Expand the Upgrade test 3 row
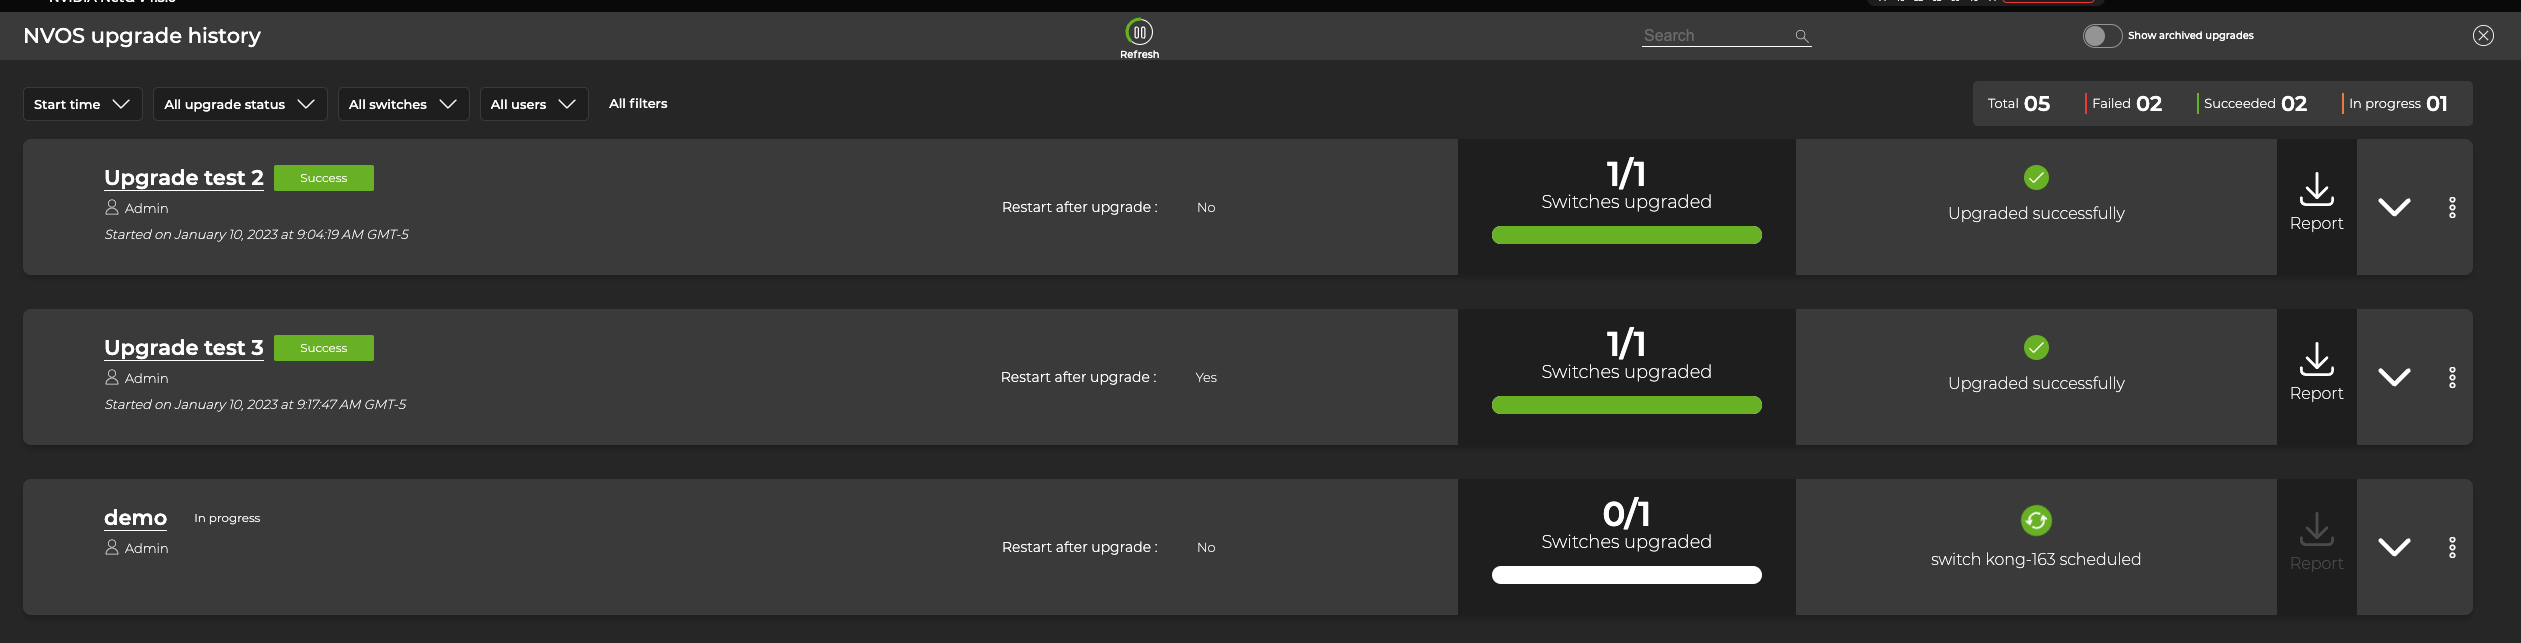The image size is (2521, 643). (x=2394, y=377)
